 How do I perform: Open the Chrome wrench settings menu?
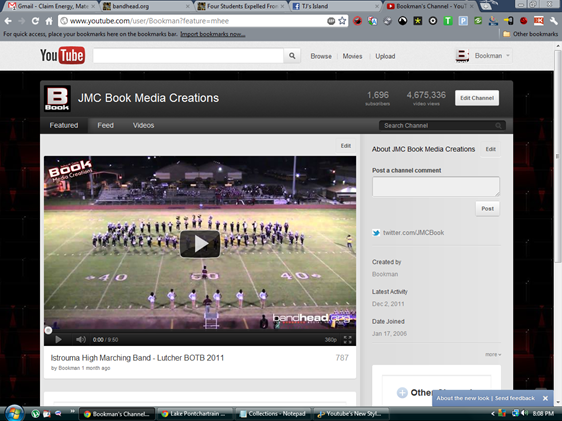[x=553, y=21]
